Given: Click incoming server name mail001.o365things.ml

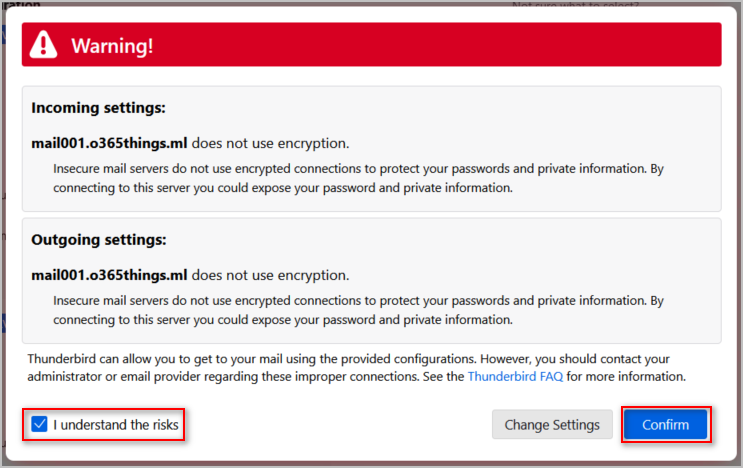Looking at the screenshot, I should 109,143.
